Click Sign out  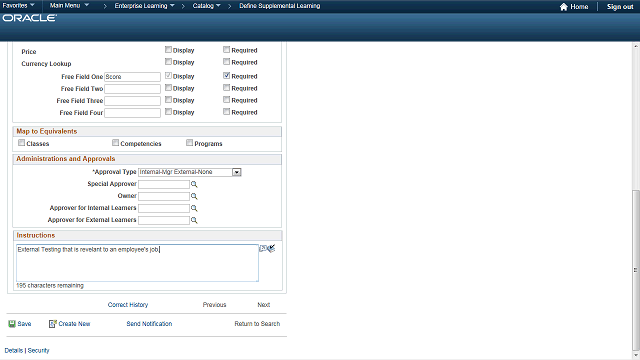pyautogui.click(x=620, y=7)
